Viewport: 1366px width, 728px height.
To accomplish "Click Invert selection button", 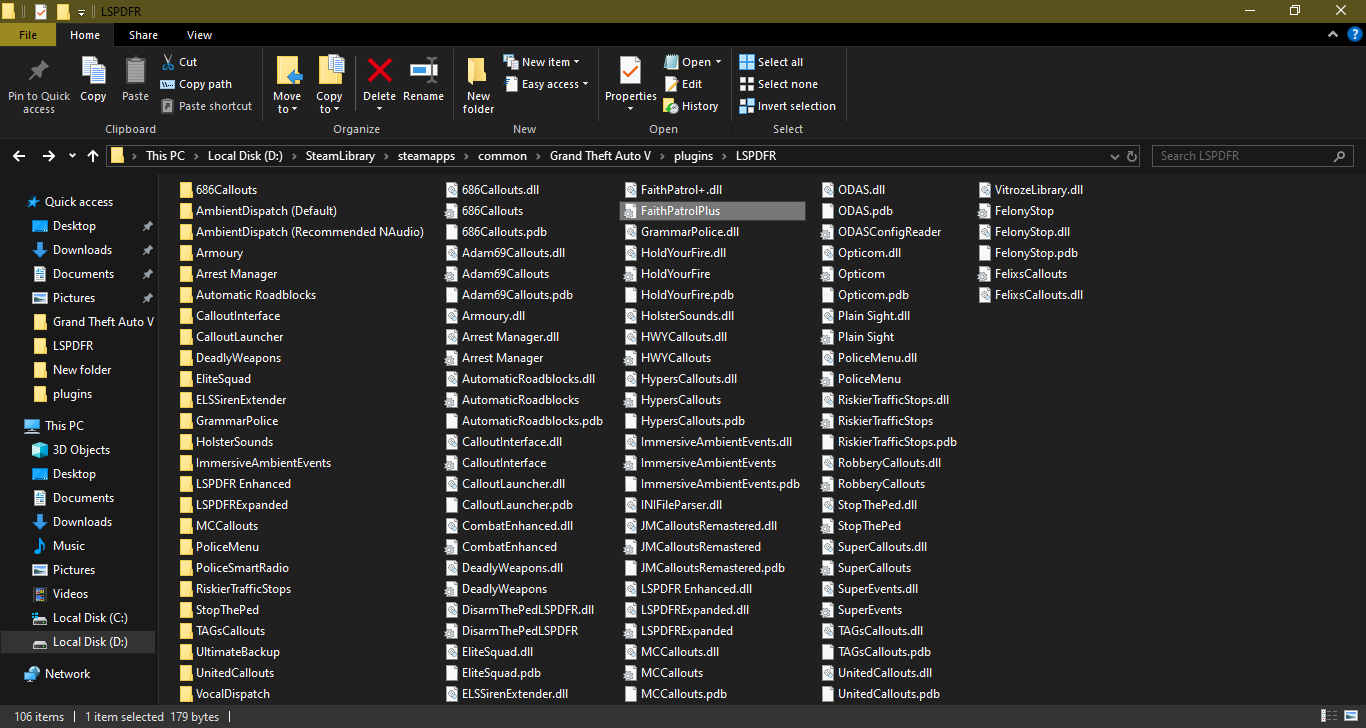I will tap(787, 106).
